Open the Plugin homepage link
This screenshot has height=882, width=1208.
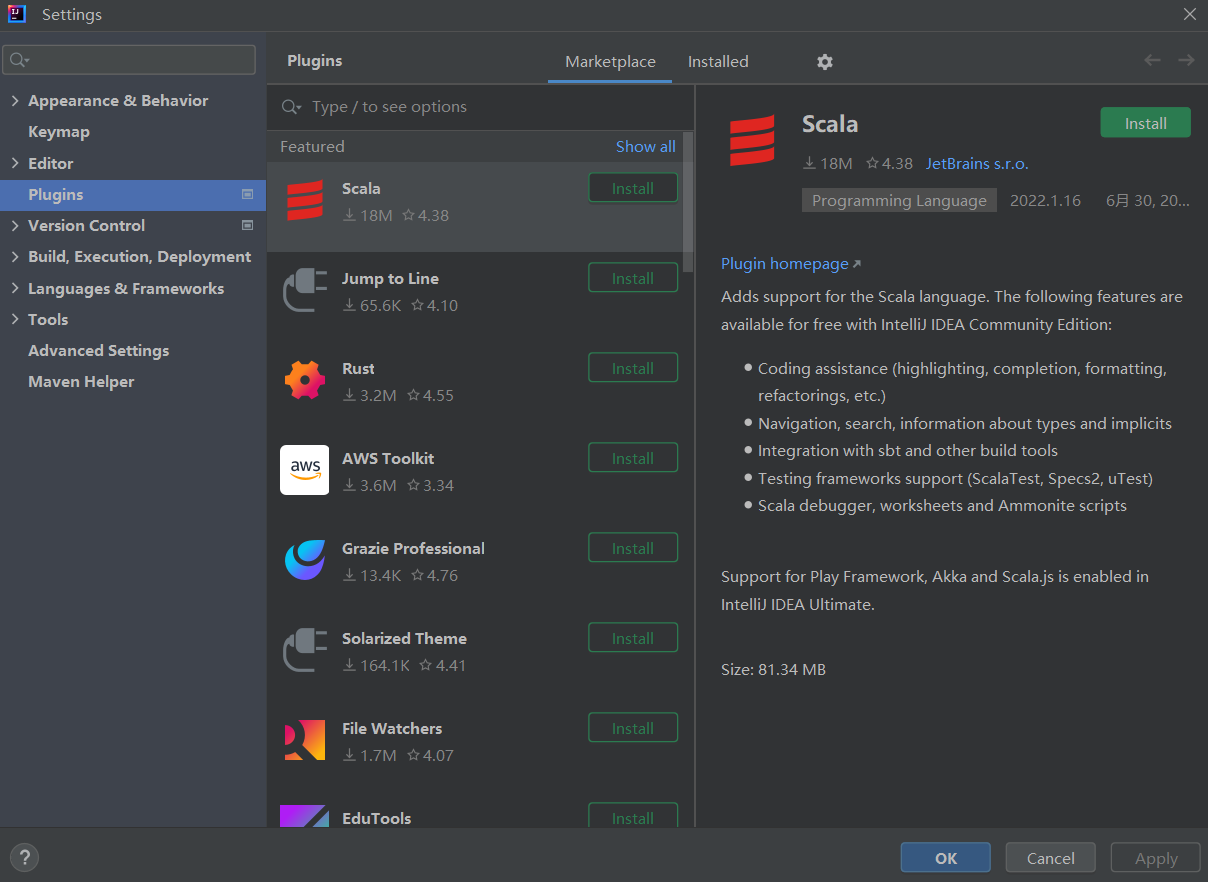pyautogui.click(x=785, y=264)
